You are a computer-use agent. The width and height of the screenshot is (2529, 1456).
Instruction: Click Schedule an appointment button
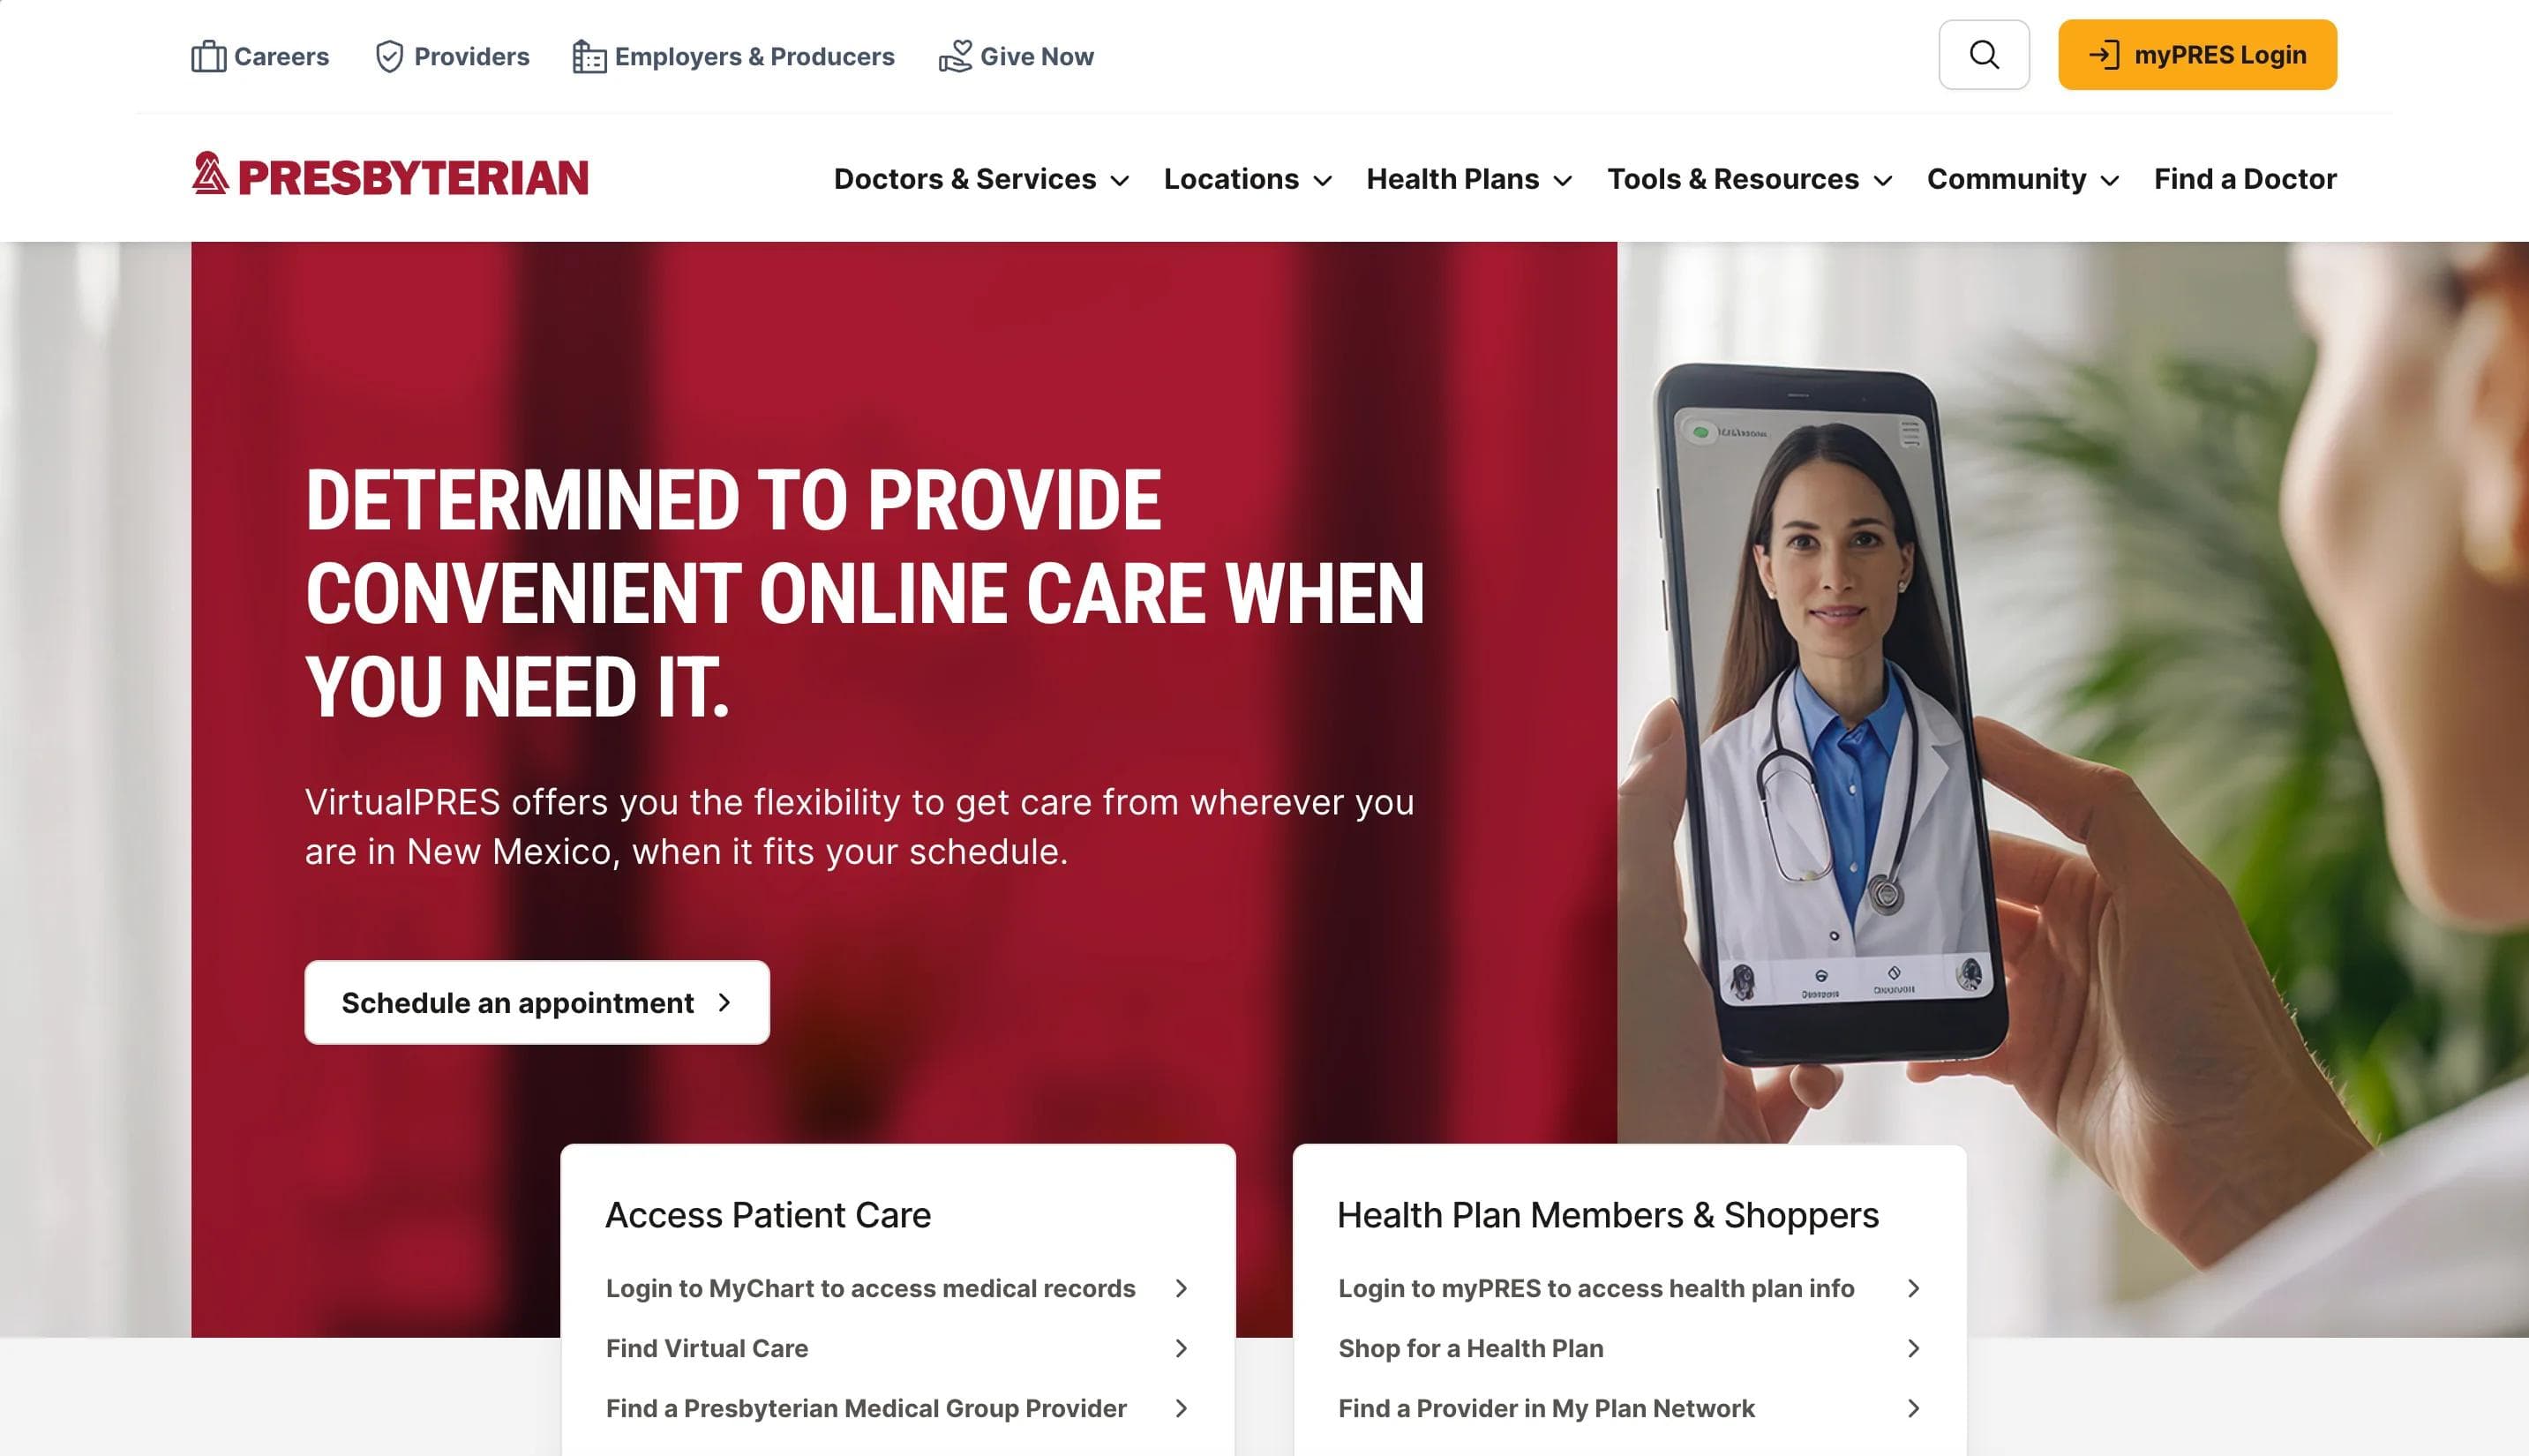pyautogui.click(x=537, y=1002)
